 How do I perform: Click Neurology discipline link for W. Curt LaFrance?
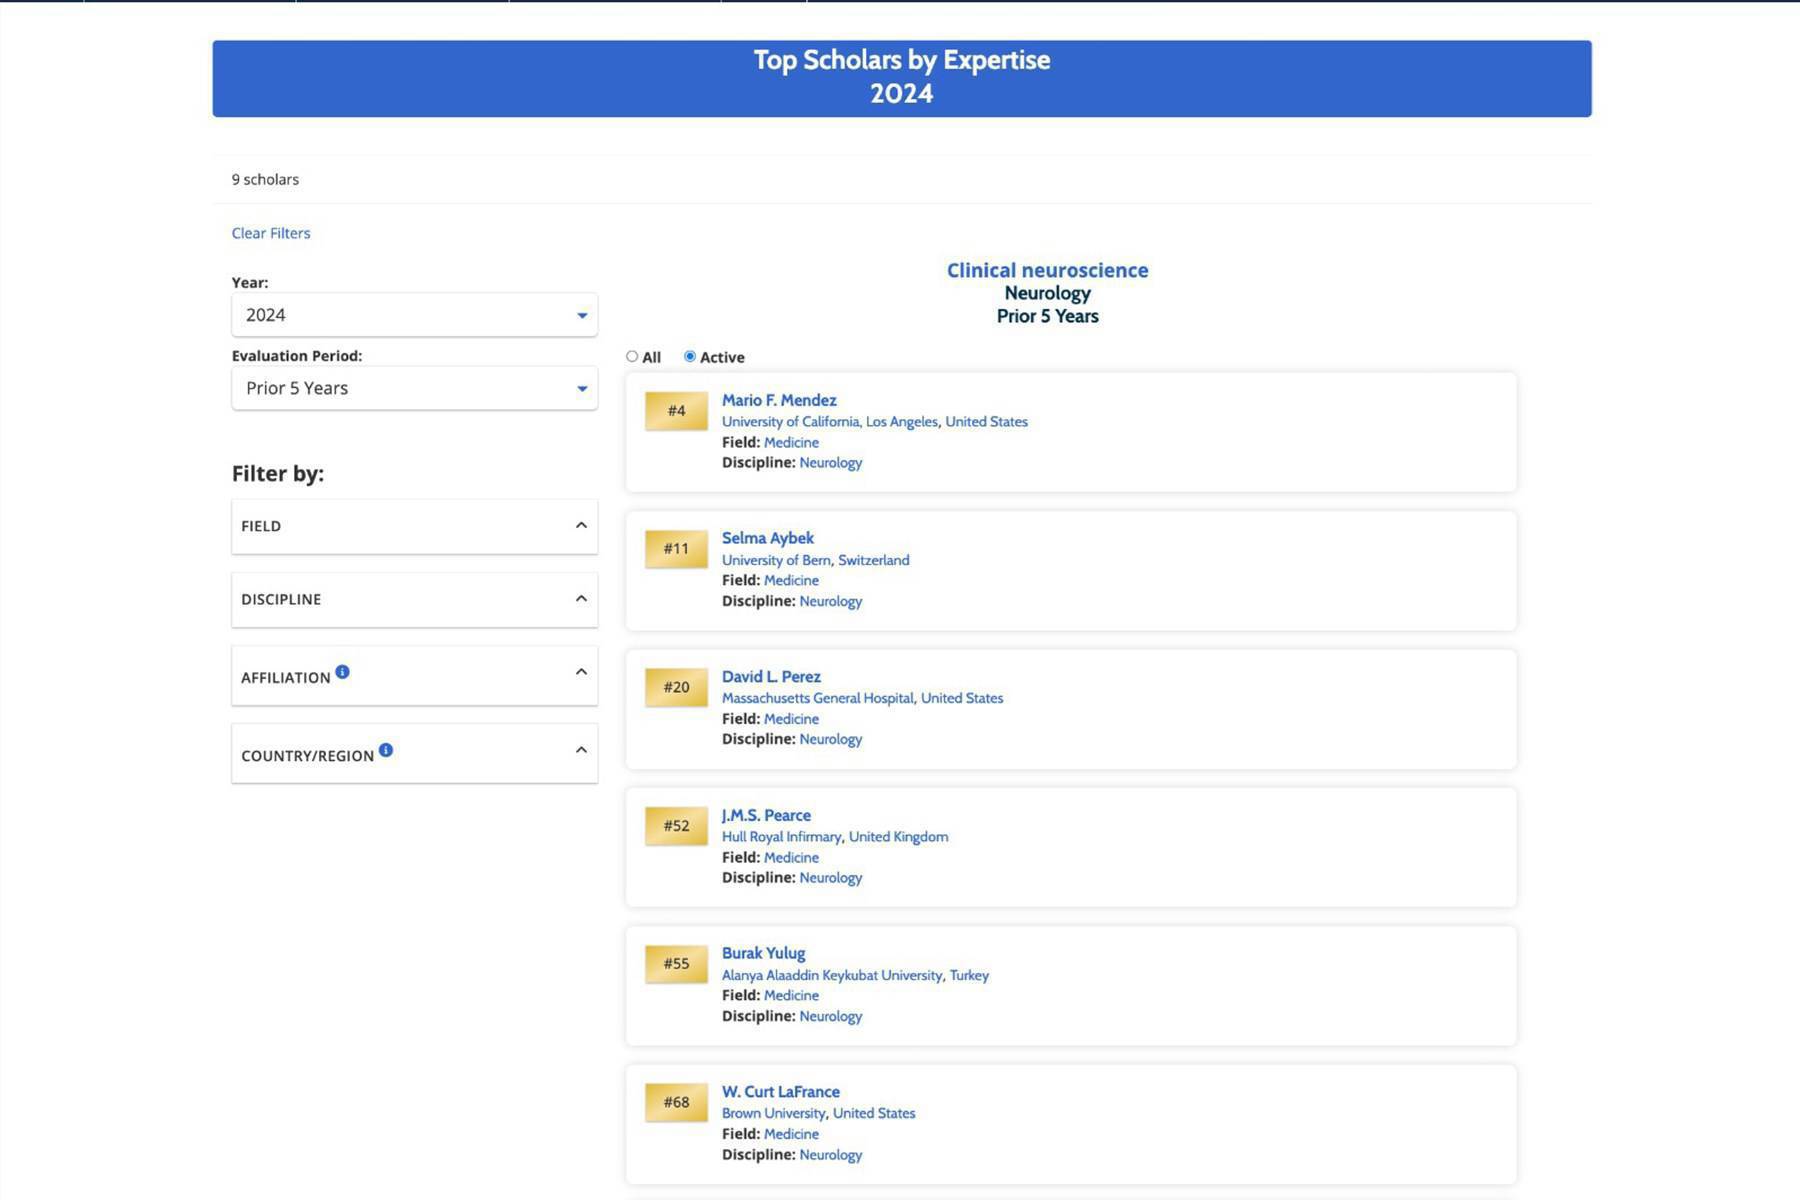830,1155
